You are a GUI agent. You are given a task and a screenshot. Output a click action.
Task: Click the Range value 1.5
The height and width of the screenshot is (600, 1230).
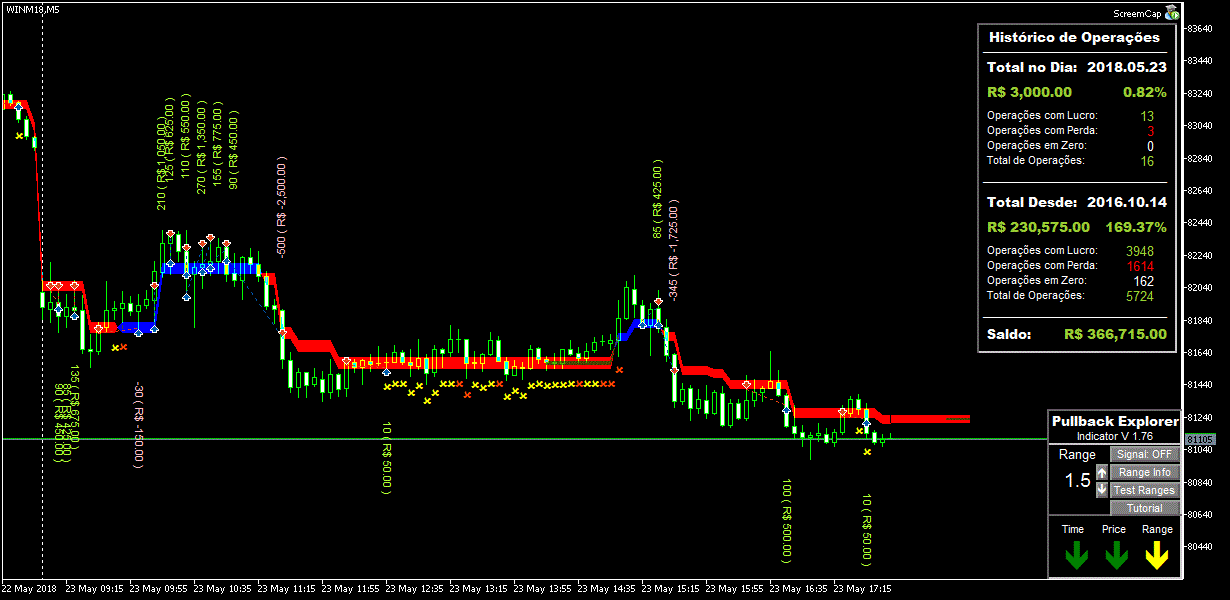(1077, 481)
